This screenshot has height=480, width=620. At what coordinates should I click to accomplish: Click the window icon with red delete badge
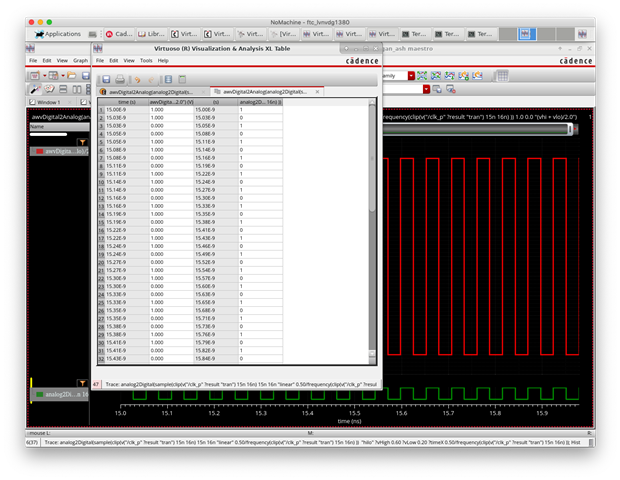pyautogui.click(x=451, y=89)
